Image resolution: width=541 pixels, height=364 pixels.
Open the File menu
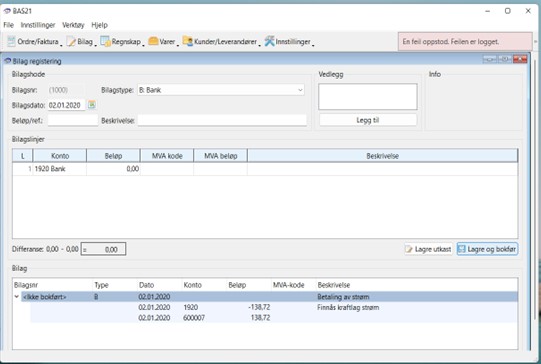click(x=8, y=25)
